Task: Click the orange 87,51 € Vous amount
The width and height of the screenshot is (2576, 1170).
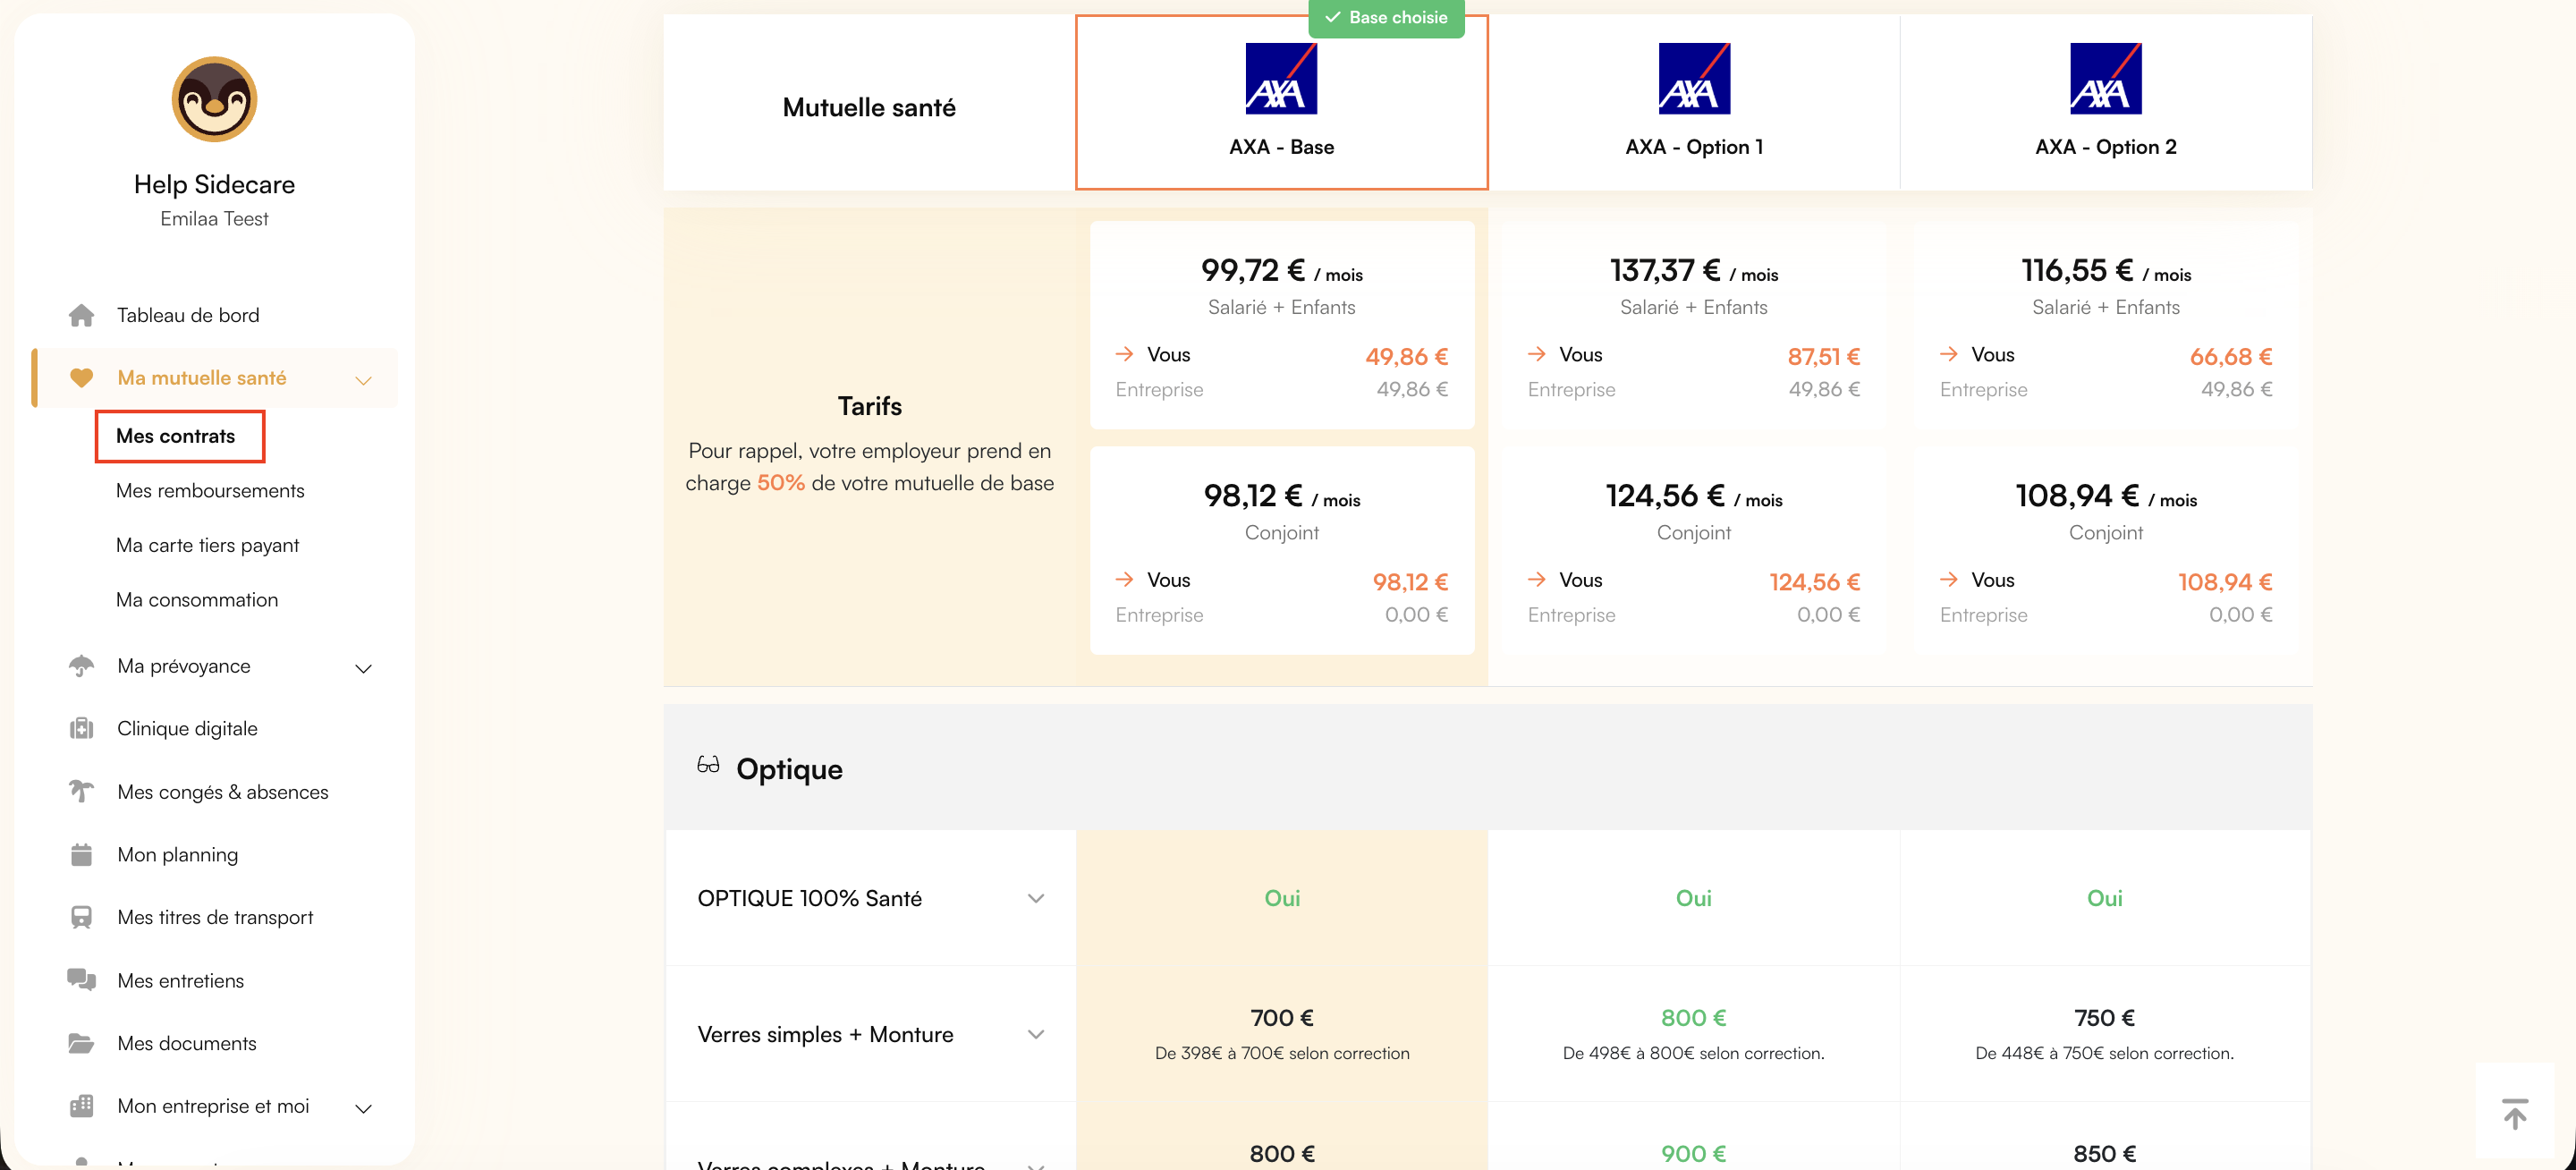Action: click(1823, 357)
